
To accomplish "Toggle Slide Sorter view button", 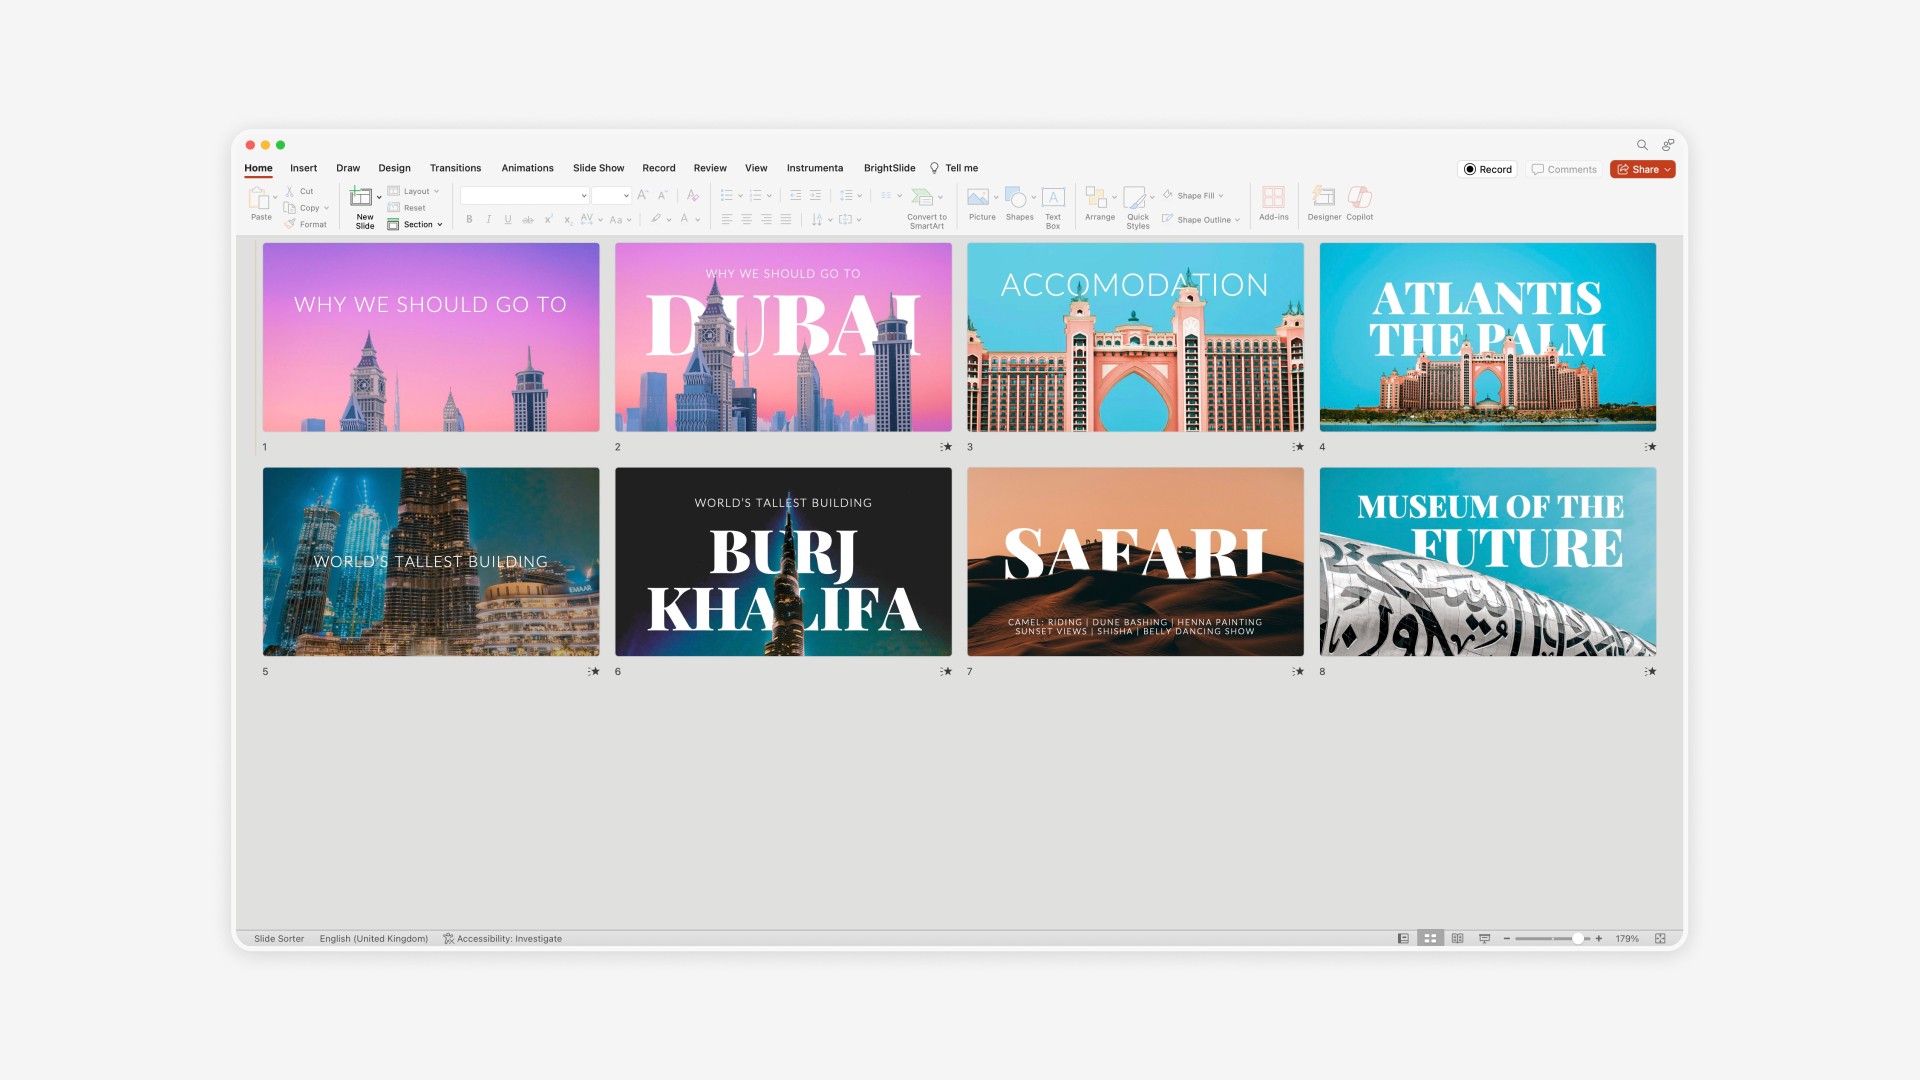I will point(1430,939).
